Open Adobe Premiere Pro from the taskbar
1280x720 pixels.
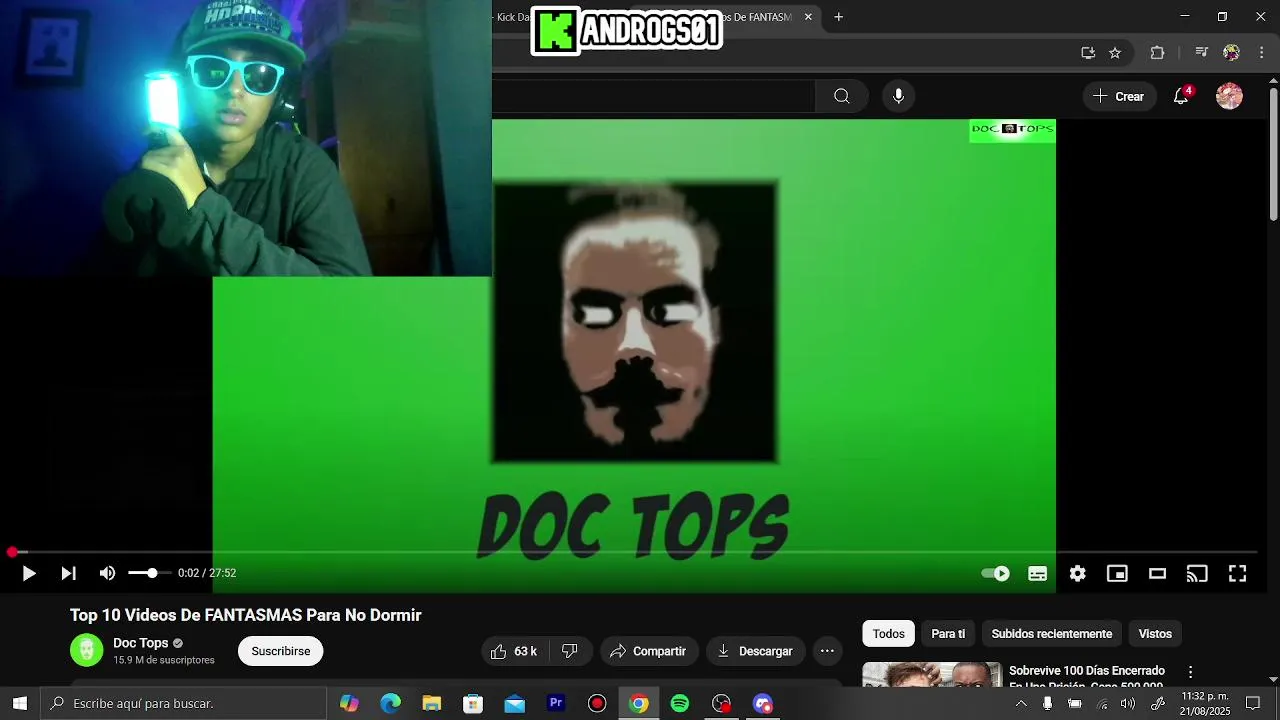pyautogui.click(x=556, y=703)
